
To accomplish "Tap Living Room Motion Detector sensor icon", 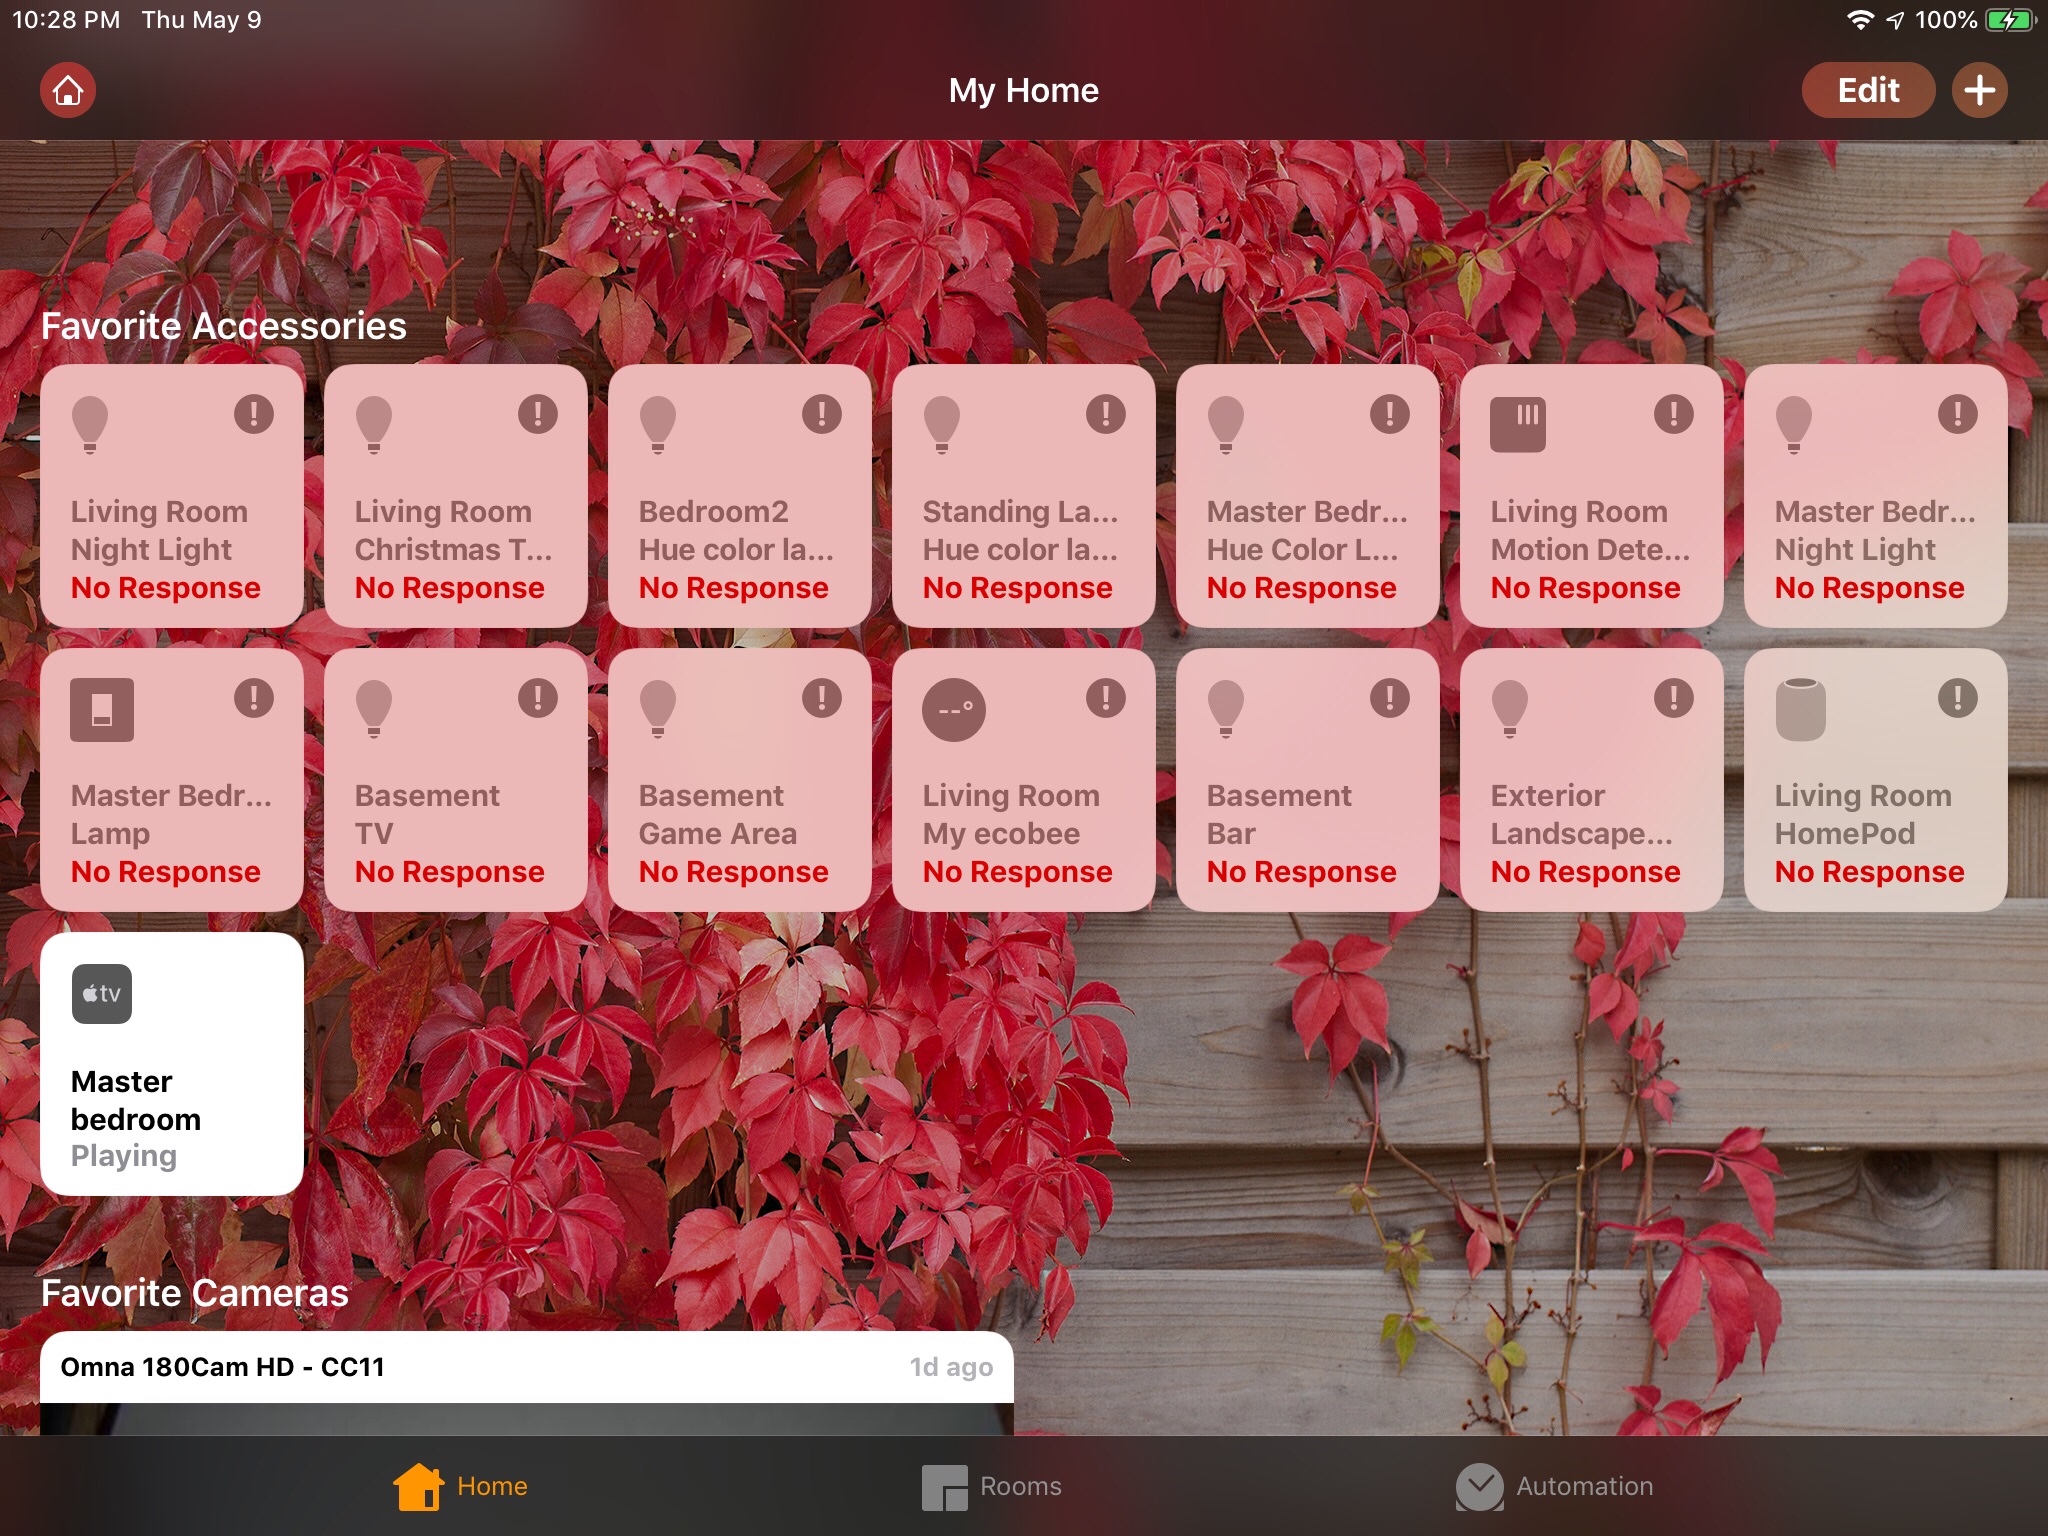I will pyautogui.click(x=1517, y=425).
